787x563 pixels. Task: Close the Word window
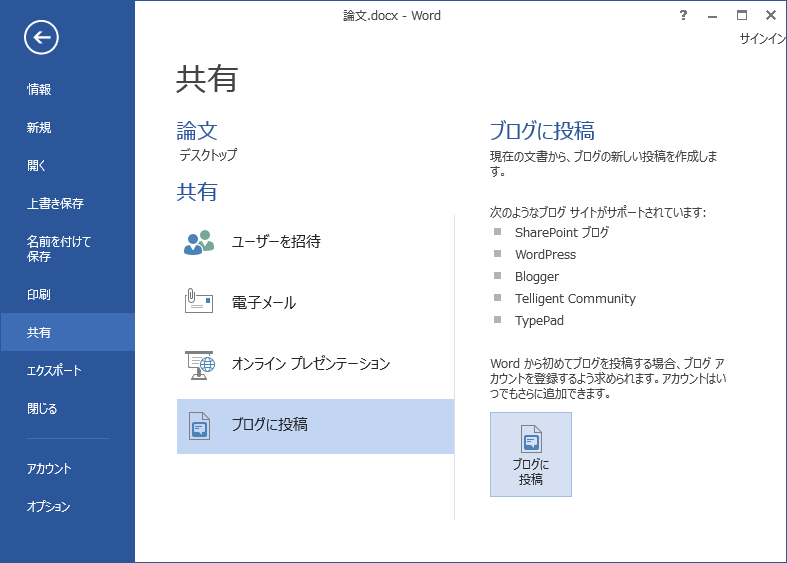pyautogui.click(x=771, y=16)
